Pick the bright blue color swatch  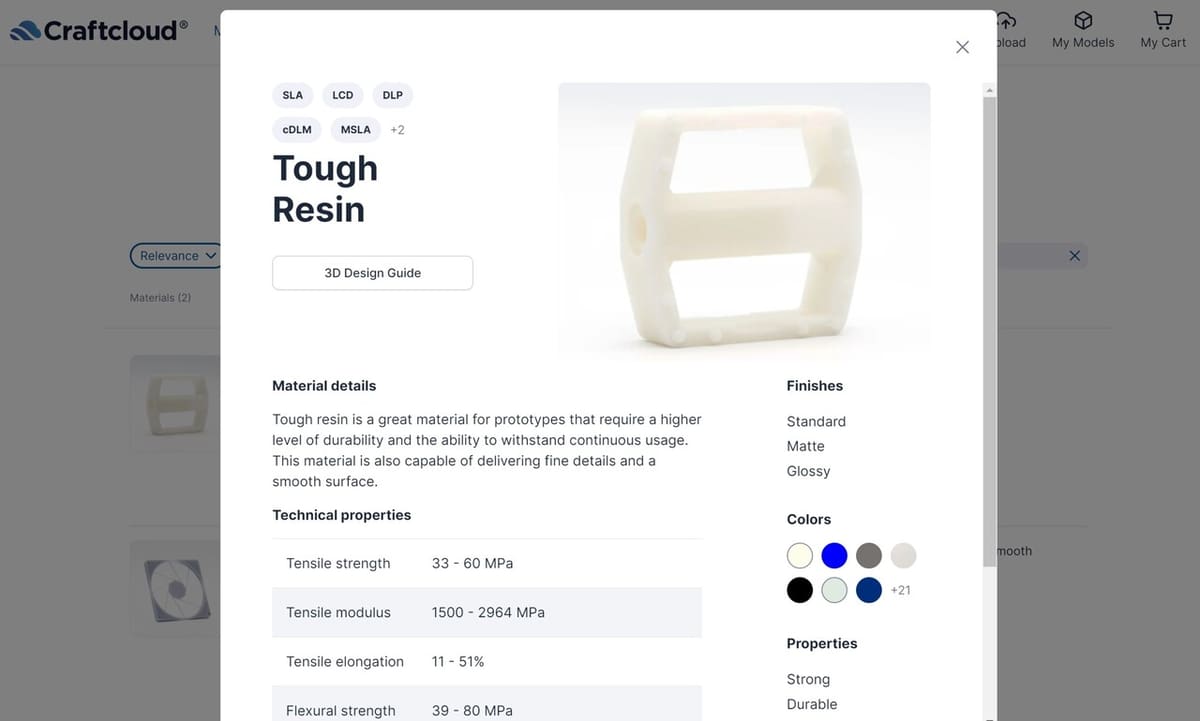pos(834,556)
